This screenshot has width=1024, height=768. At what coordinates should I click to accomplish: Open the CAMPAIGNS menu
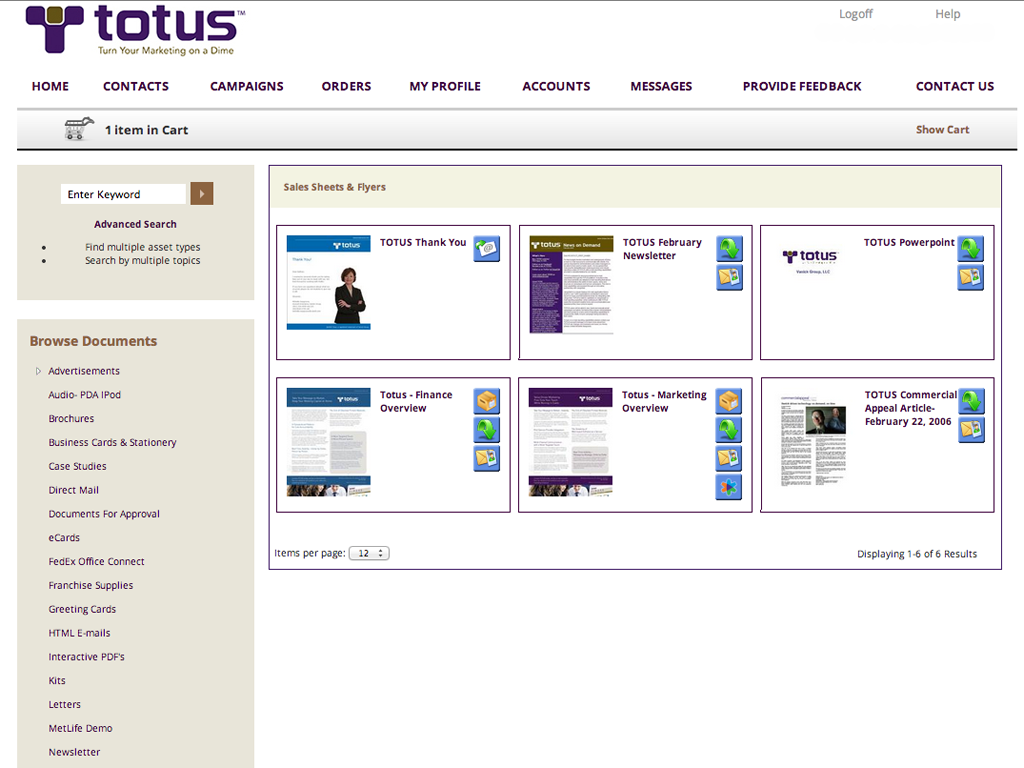247,86
